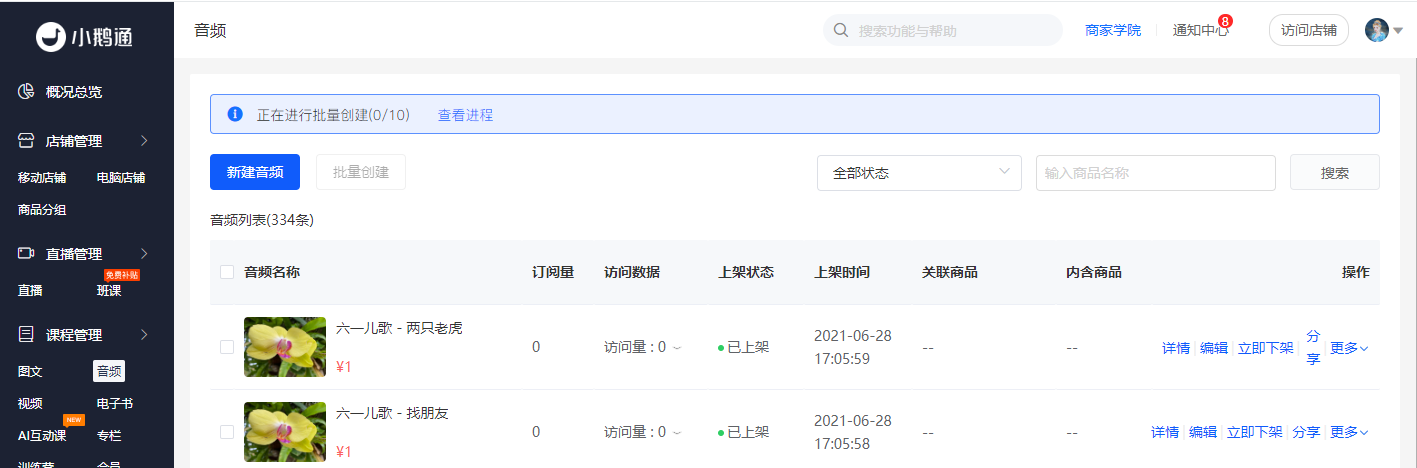Click the list icon beside 课程管理
1417x468 pixels.
pos(27,335)
